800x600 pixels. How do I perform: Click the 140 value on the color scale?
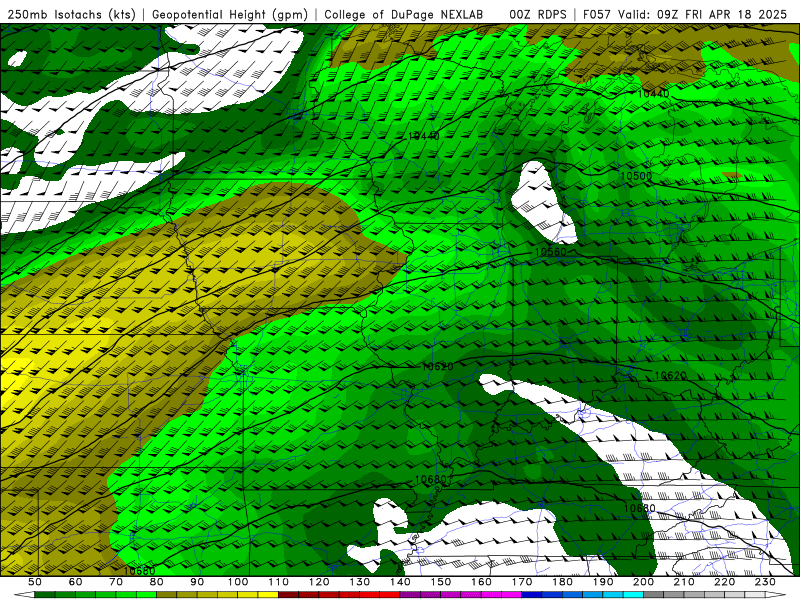click(x=400, y=582)
